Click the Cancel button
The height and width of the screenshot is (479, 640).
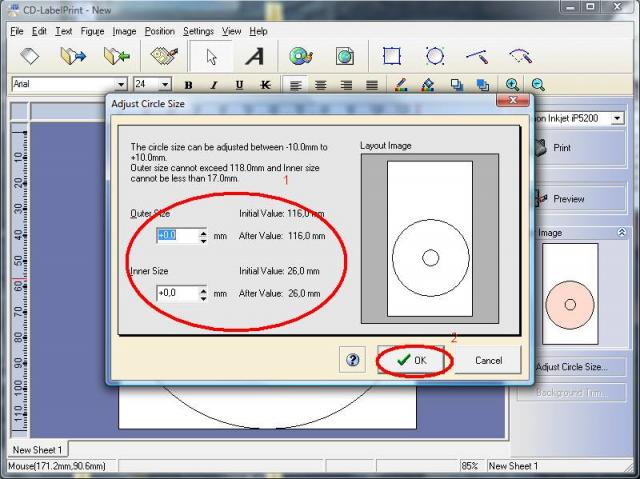488,360
